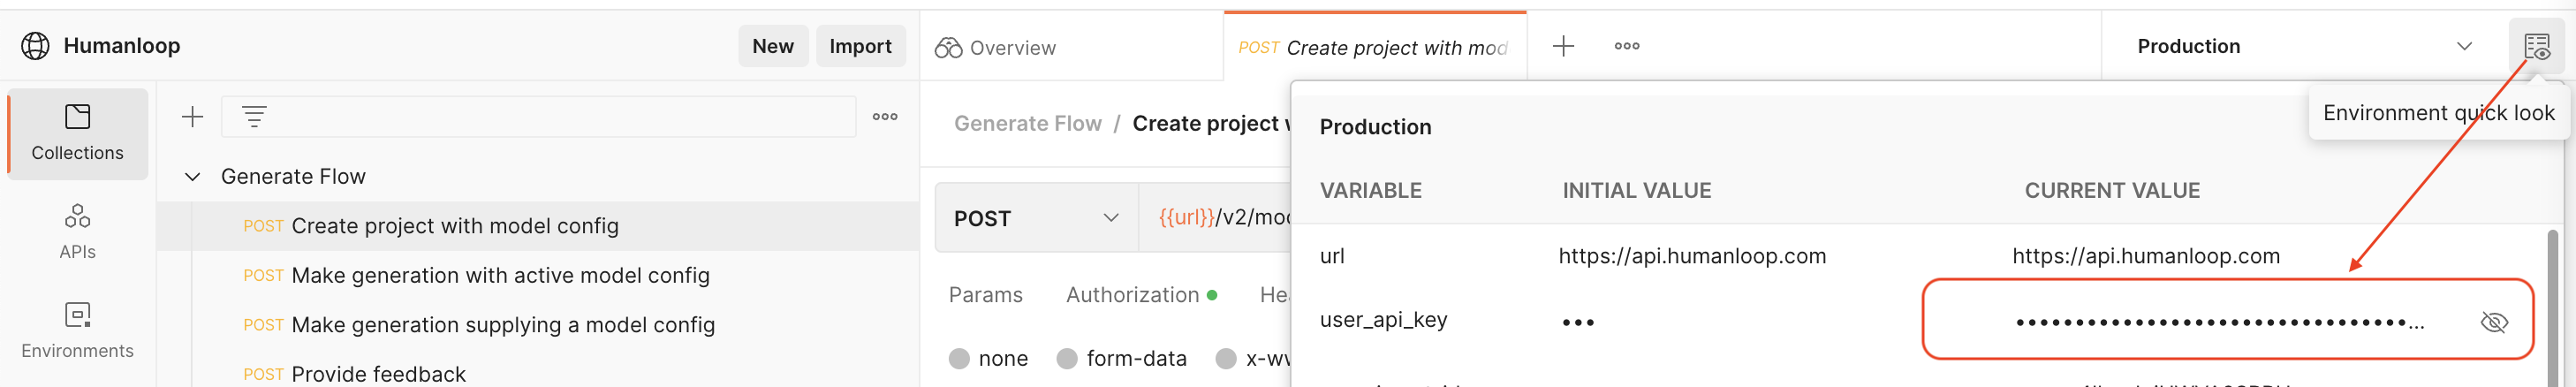
Task: Open the collections three-dot options menu
Action: tap(884, 117)
